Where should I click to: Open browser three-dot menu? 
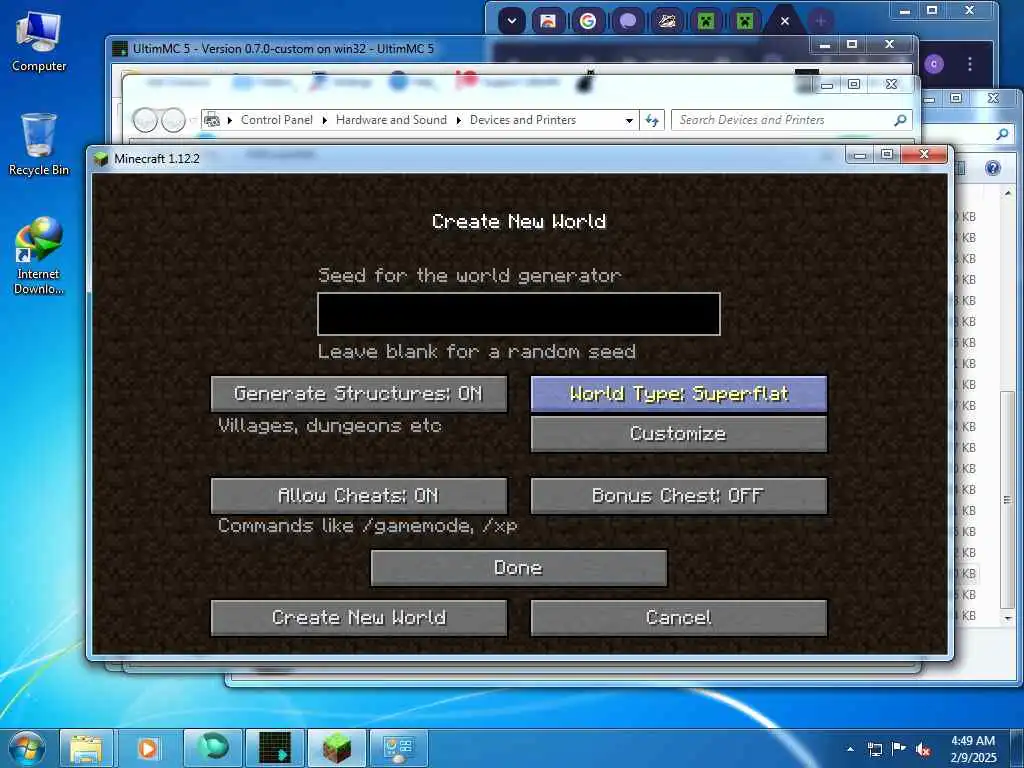click(x=970, y=64)
